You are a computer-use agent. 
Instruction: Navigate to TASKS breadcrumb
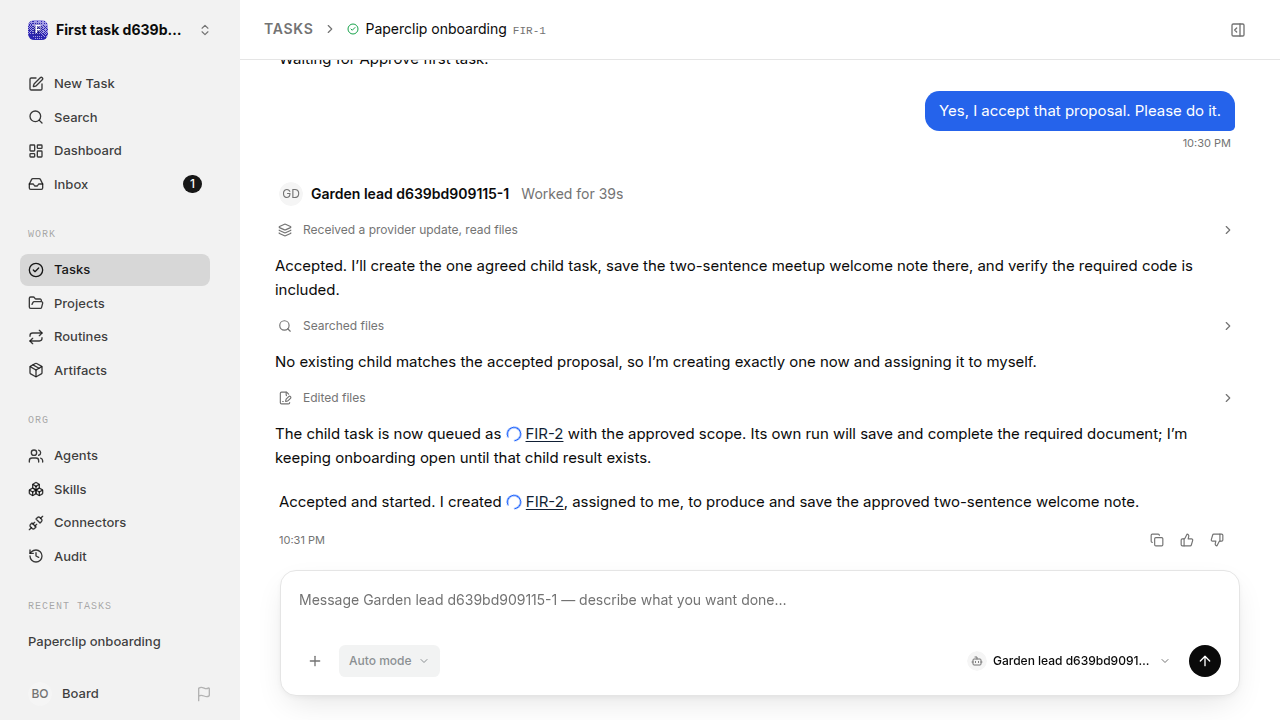[288, 29]
